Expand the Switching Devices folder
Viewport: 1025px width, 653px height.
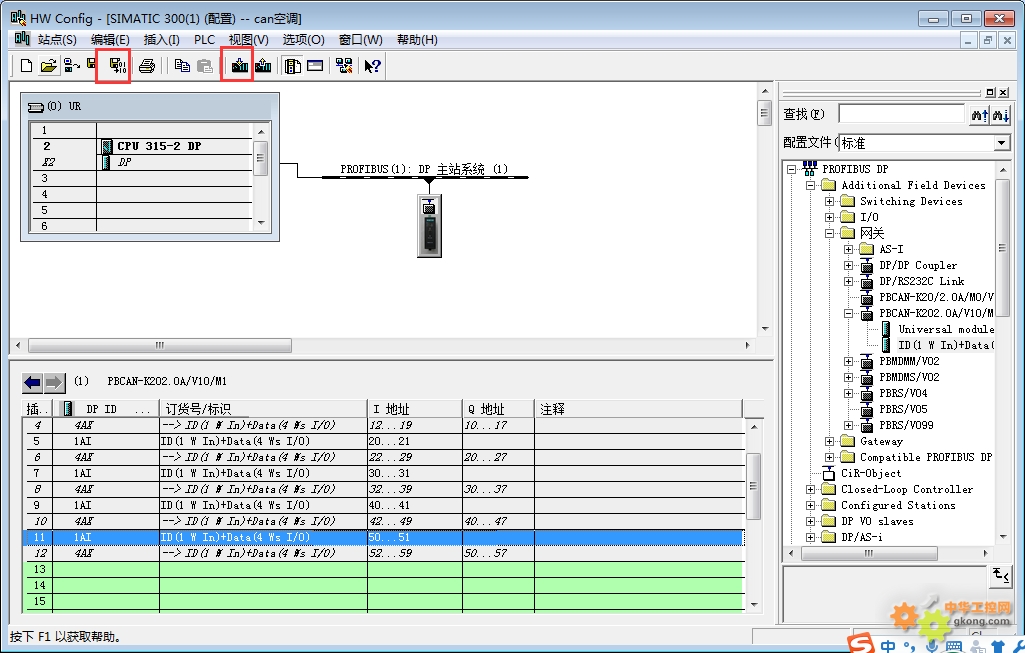click(x=830, y=201)
